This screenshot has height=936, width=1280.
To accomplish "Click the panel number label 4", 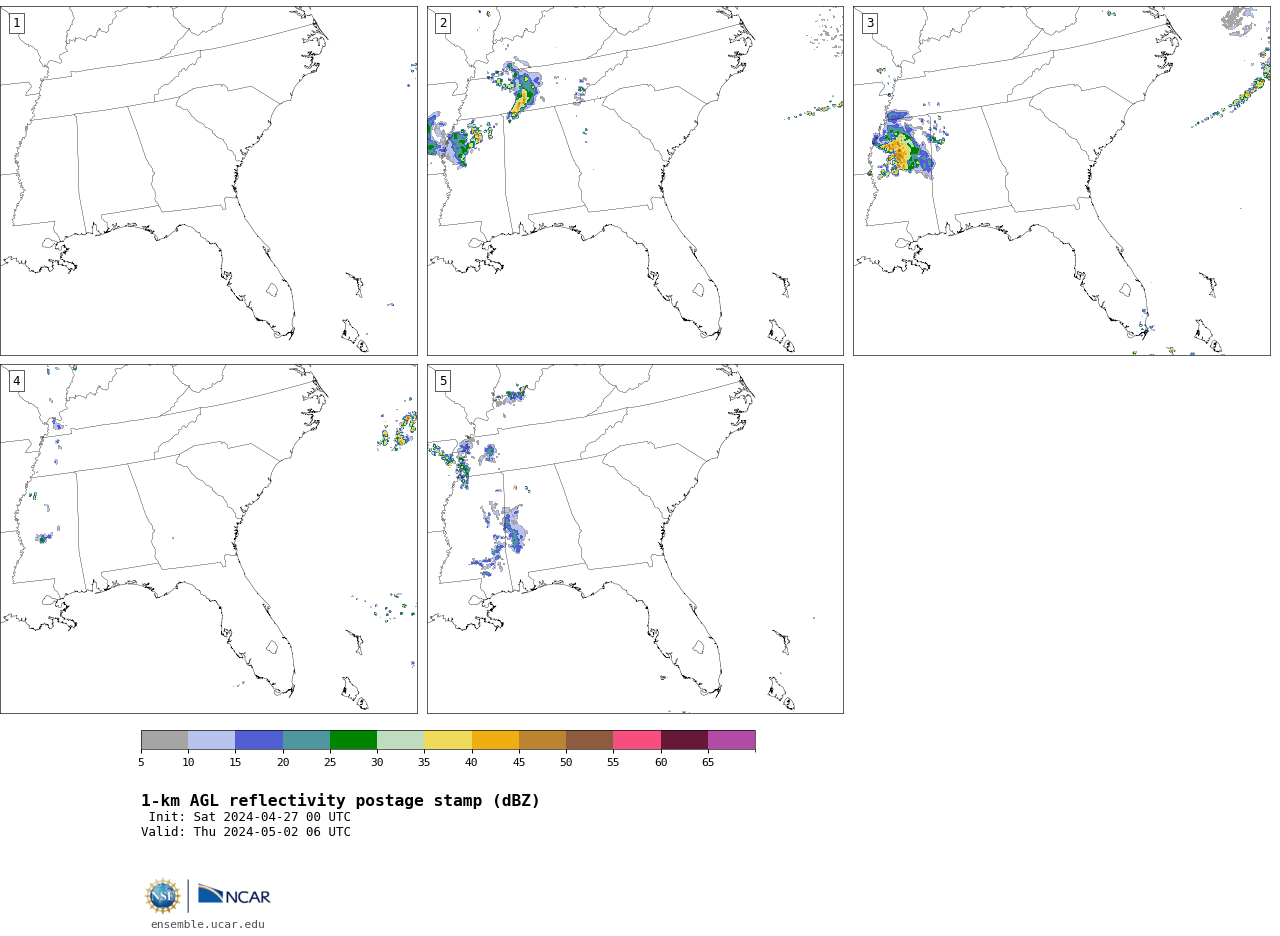I will [16, 381].
